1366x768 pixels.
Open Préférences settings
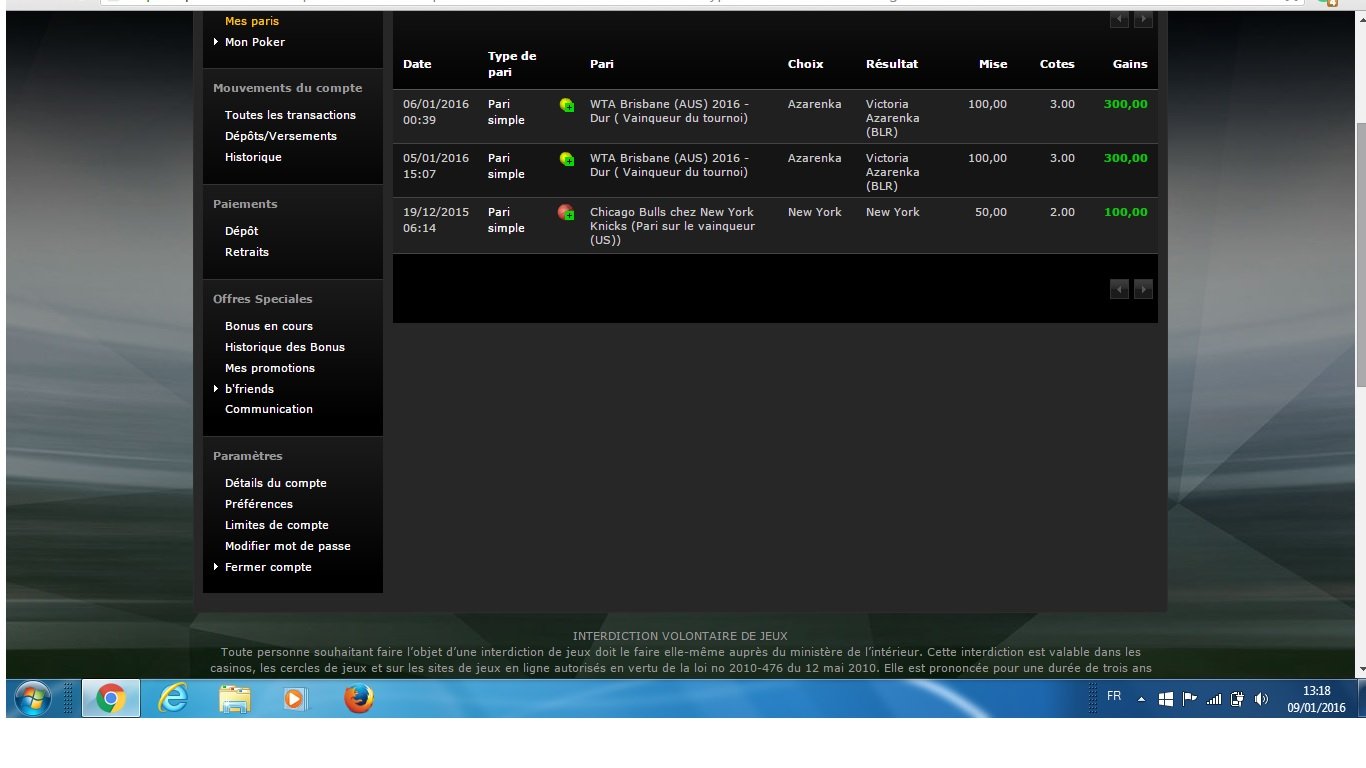click(259, 504)
